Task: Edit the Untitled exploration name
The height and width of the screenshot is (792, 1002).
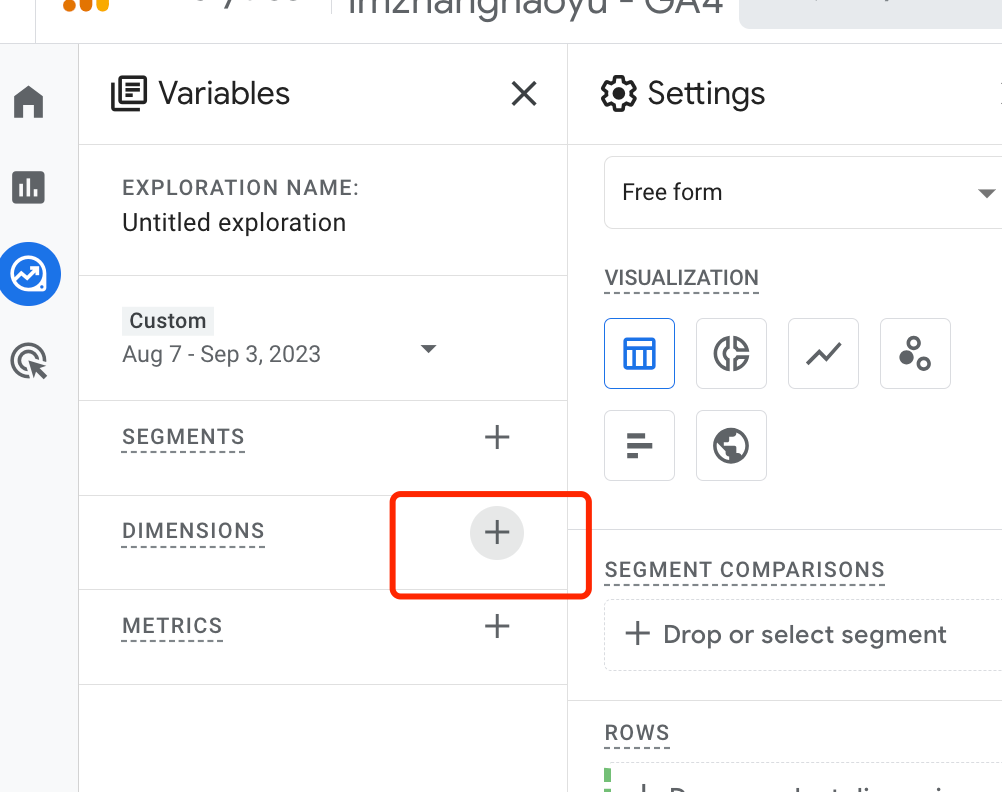Action: 234,223
